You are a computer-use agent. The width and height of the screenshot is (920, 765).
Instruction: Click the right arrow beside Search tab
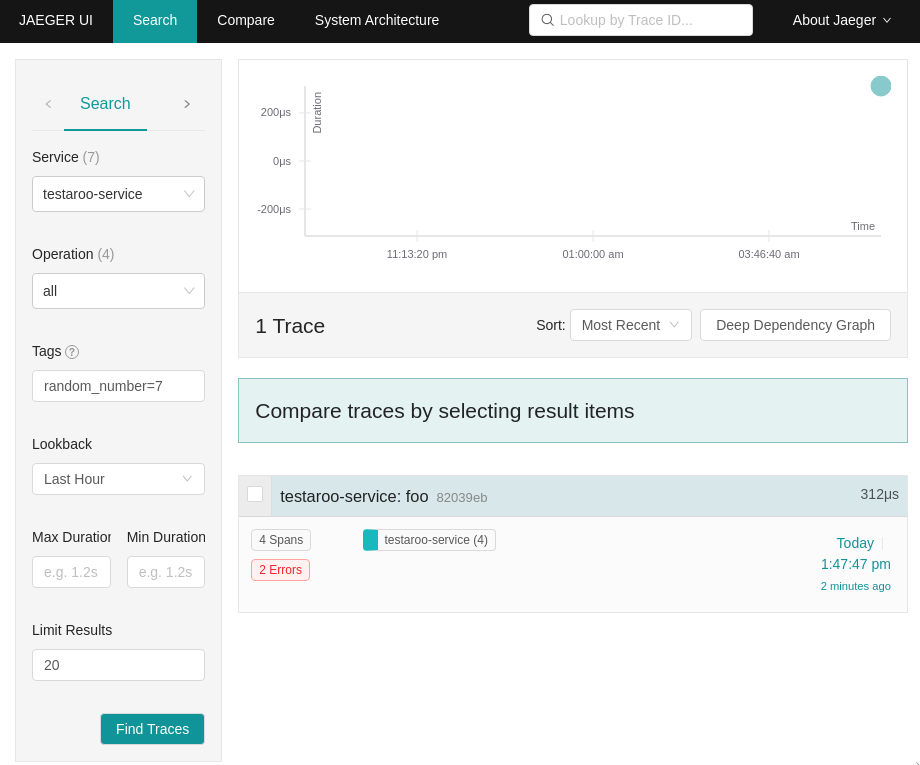[187, 104]
